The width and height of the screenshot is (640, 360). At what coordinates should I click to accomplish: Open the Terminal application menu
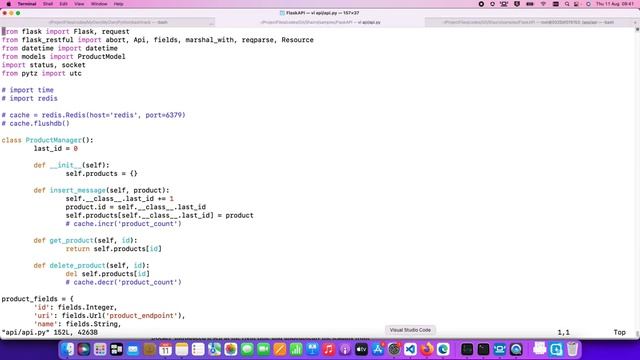tap(27, 4)
